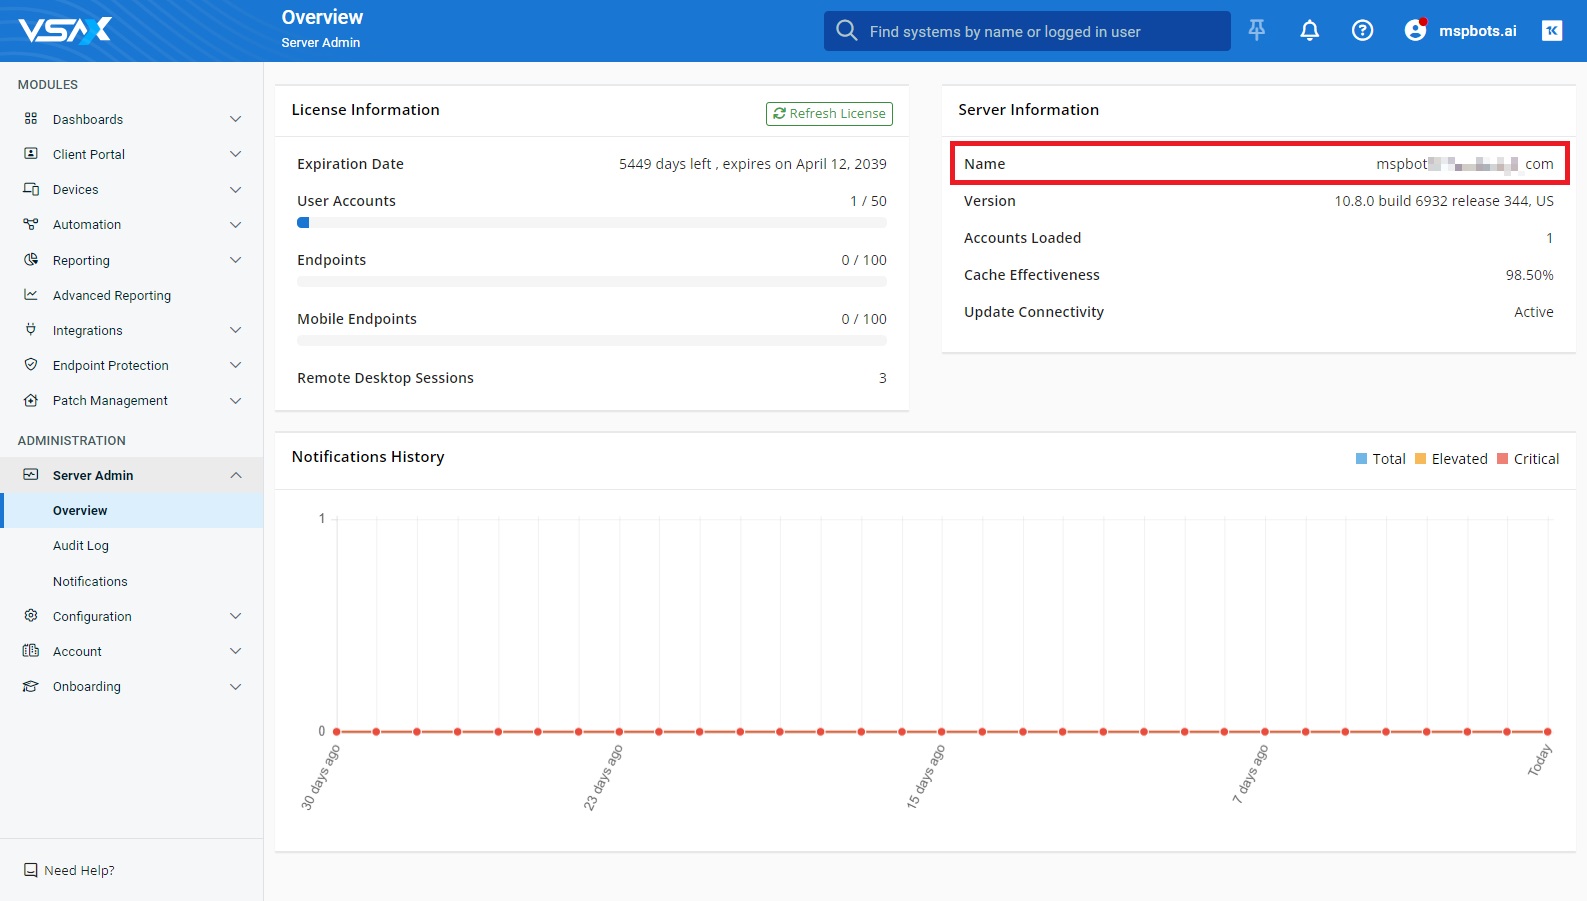This screenshot has height=901, width=1587.
Task: Toggle the Total series in chart legend
Action: point(1381,459)
